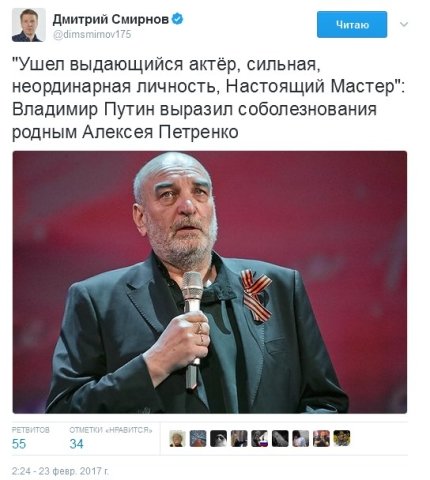Open the @dimsmirnov175 handle link

tap(92, 34)
